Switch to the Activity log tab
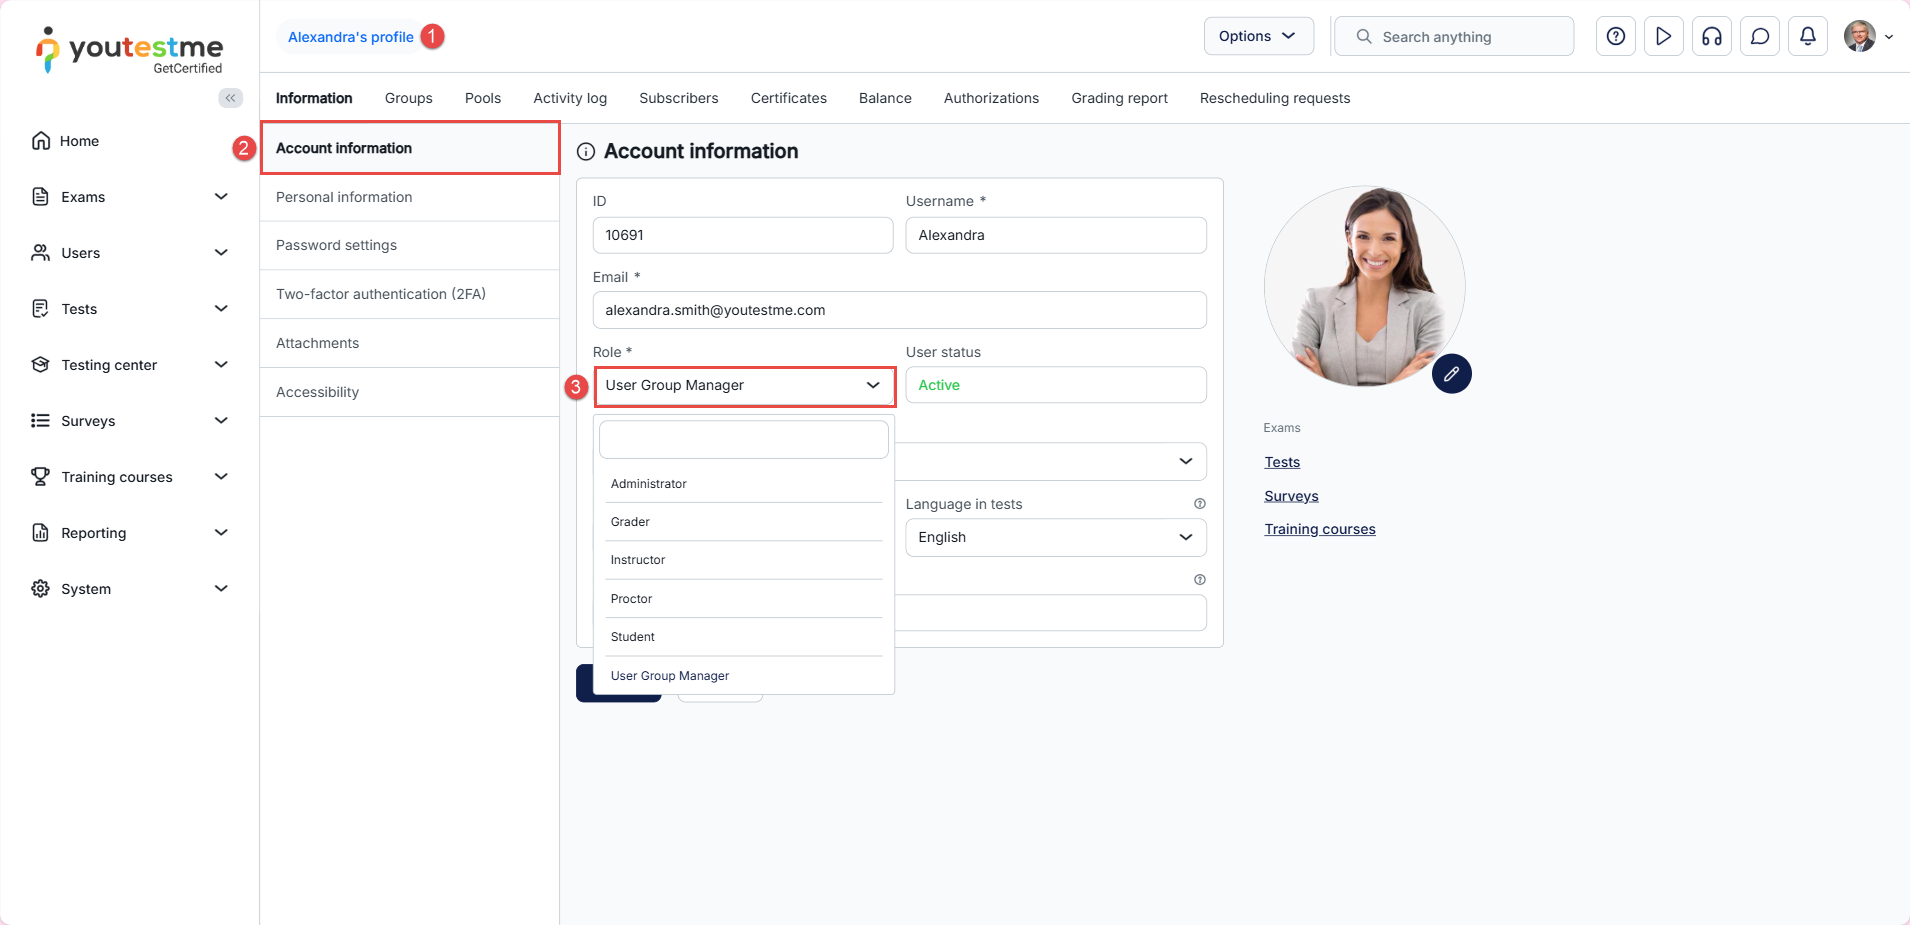 tap(569, 98)
